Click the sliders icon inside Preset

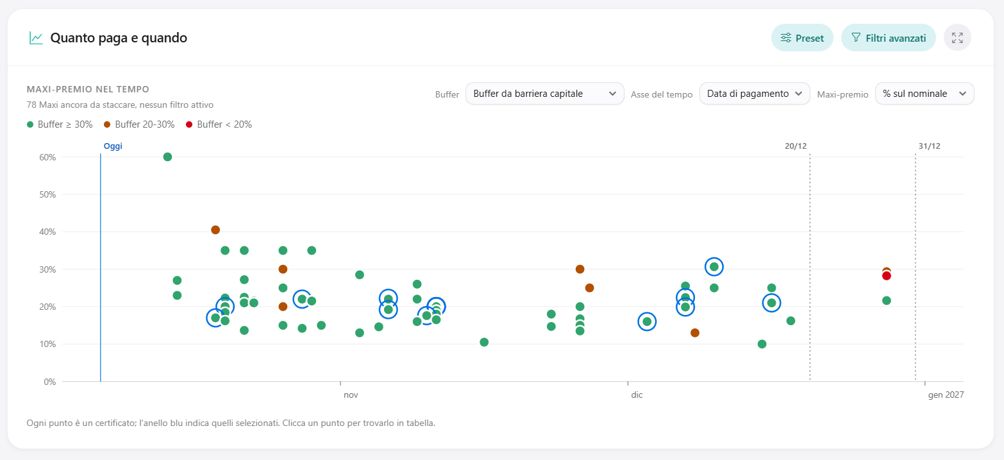[x=786, y=38]
